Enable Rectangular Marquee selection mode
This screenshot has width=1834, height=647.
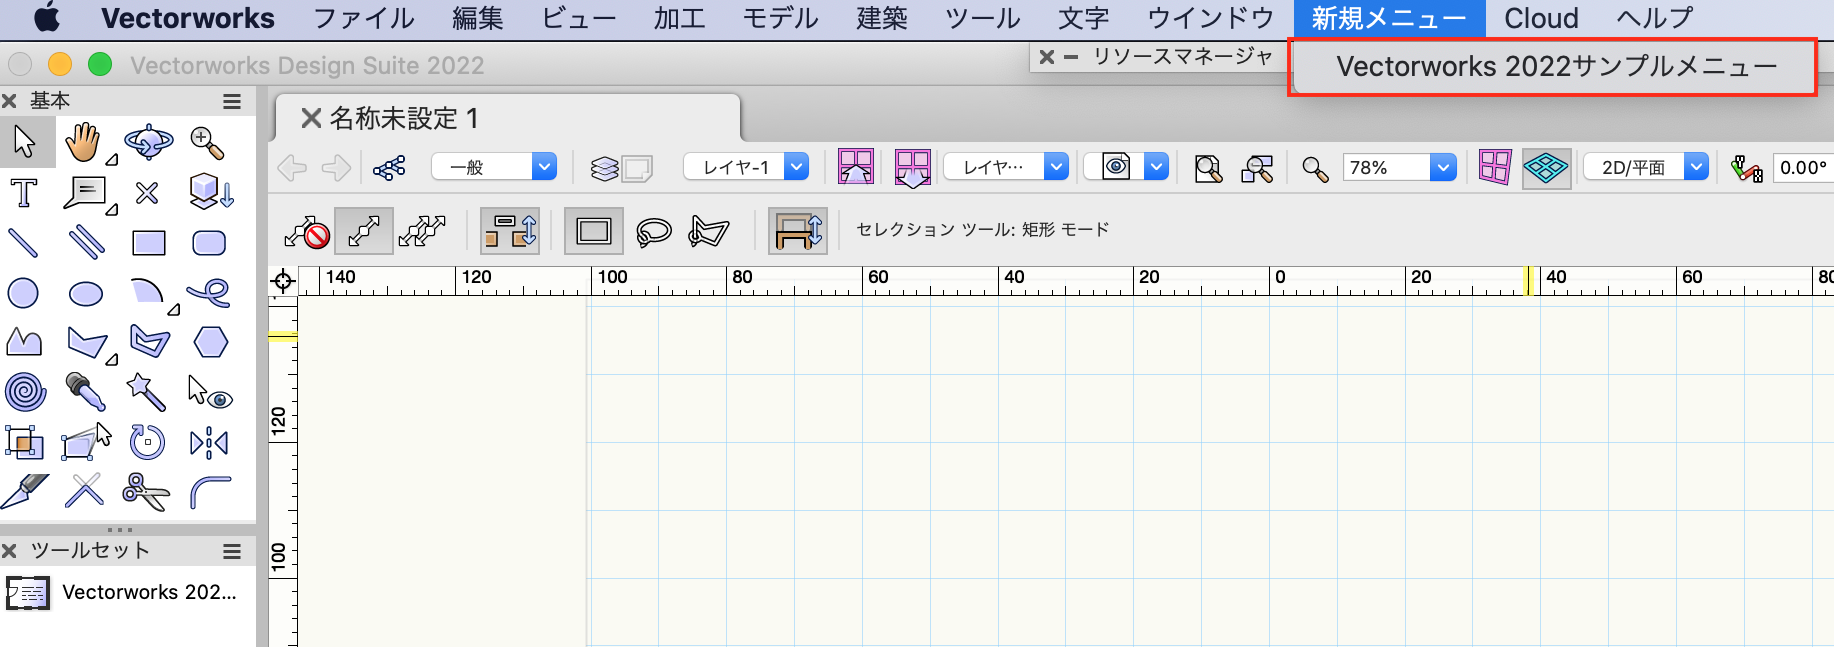pyautogui.click(x=594, y=231)
